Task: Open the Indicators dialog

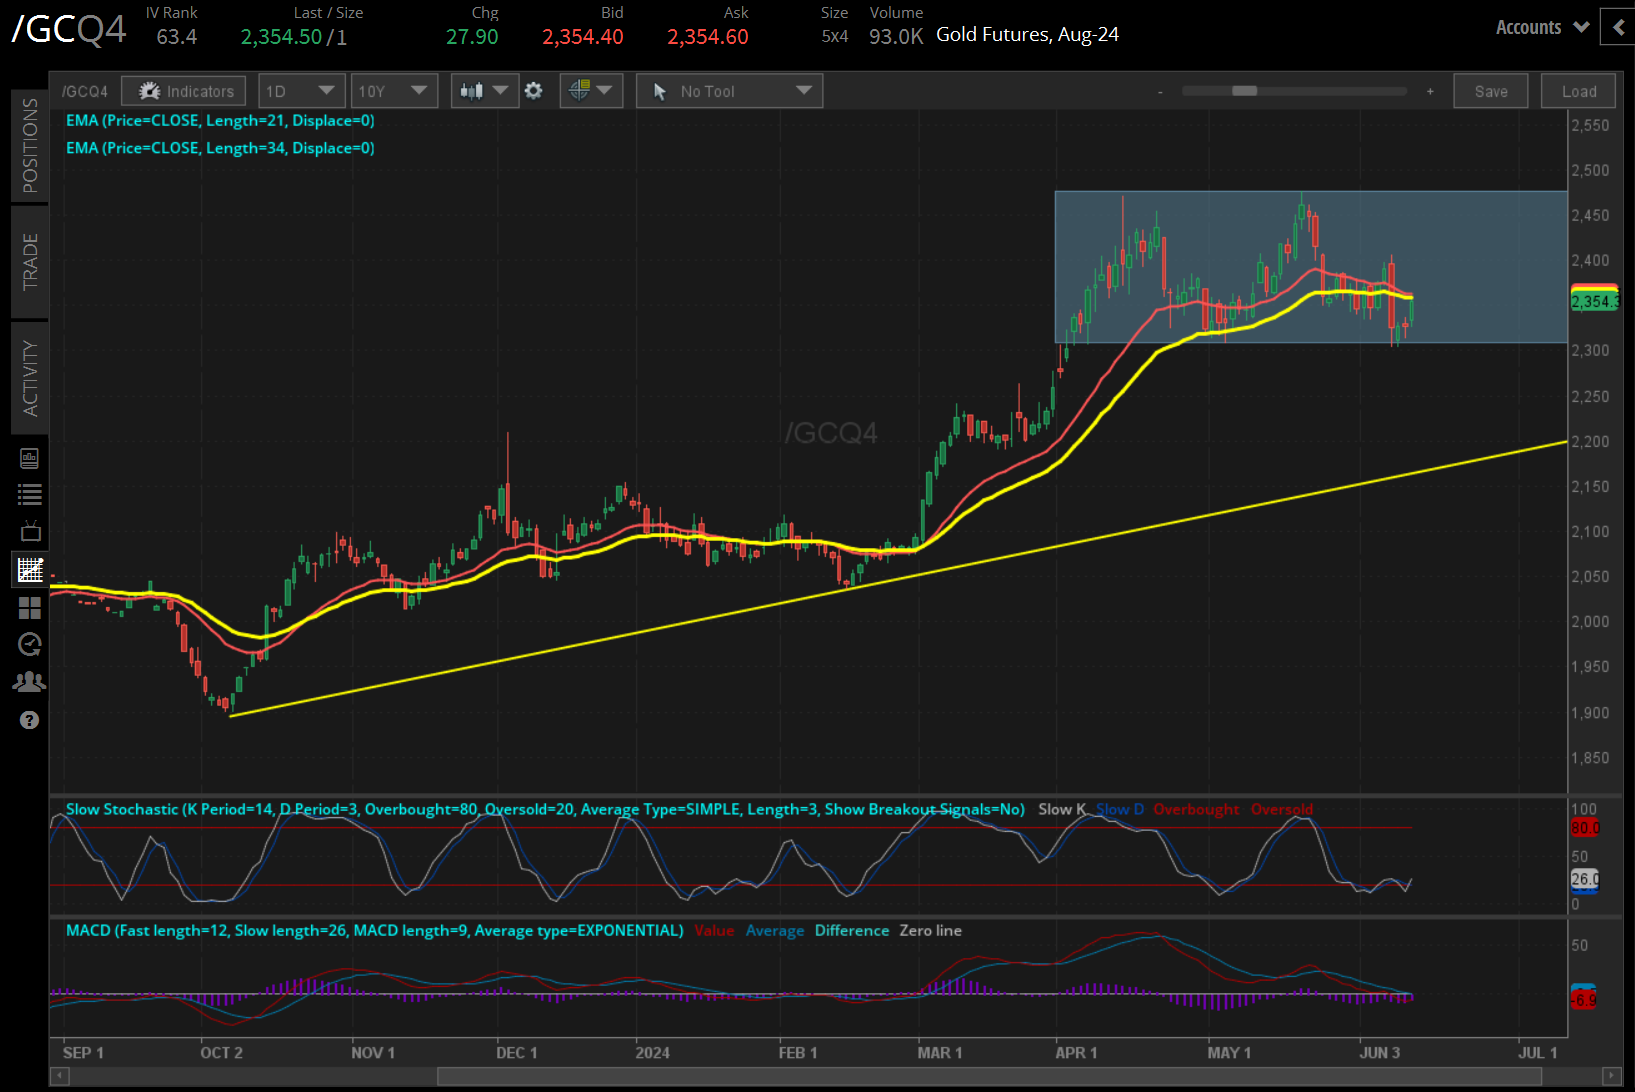Action: pyautogui.click(x=183, y=90)
